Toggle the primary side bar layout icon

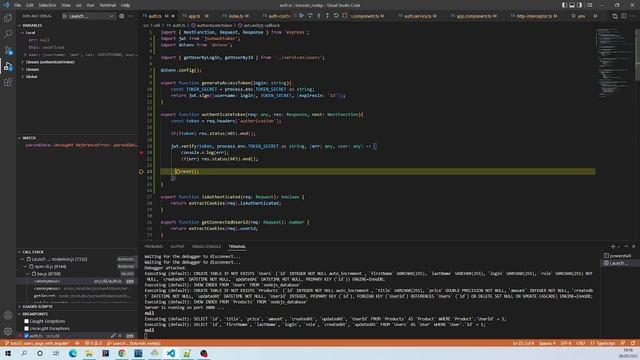coord(564,5)
